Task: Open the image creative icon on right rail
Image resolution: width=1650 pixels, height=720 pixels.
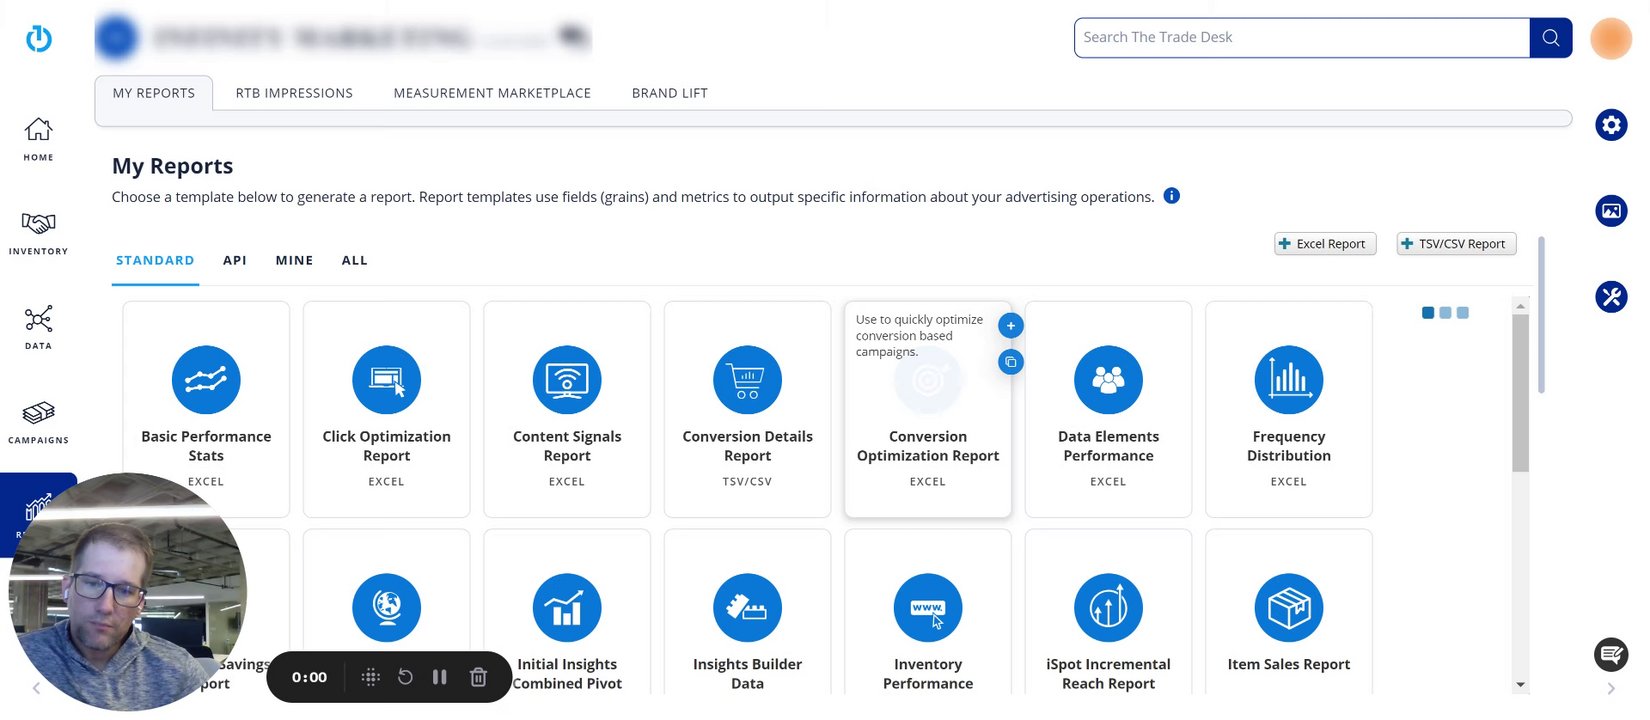Action: click(x=1610, y=211)
